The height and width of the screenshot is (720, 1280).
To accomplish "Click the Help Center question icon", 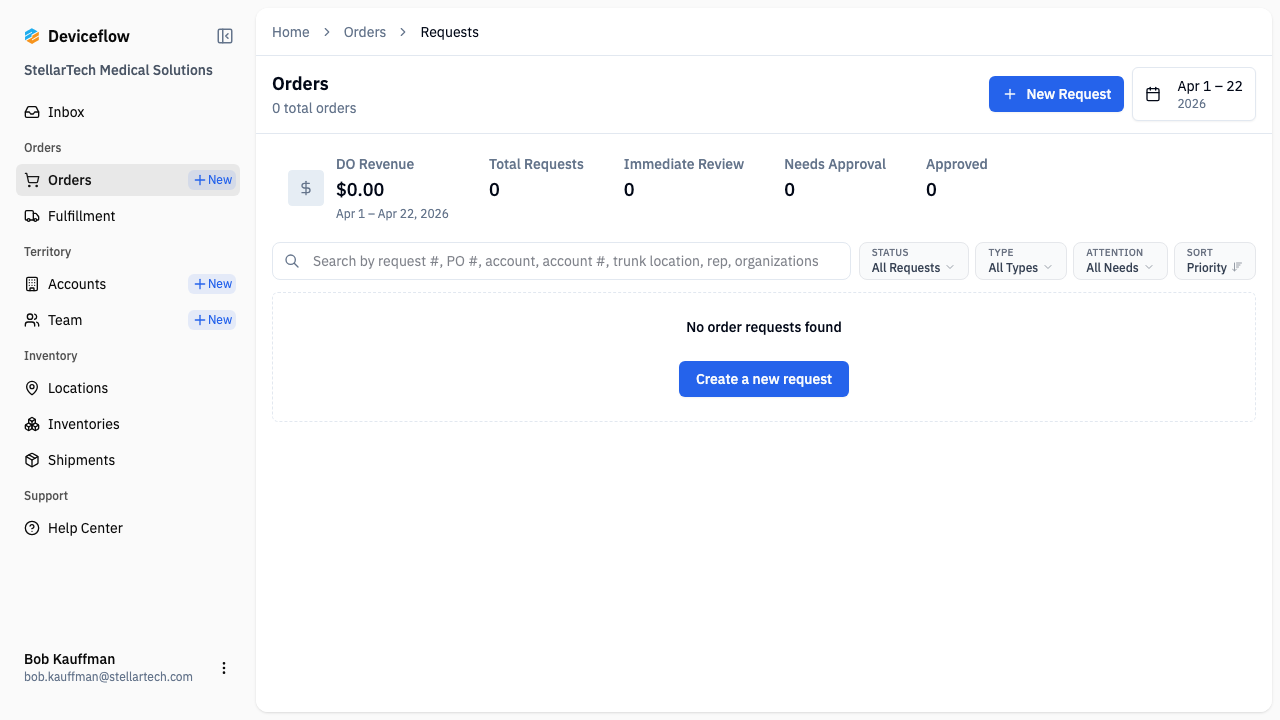I will 32,528.
